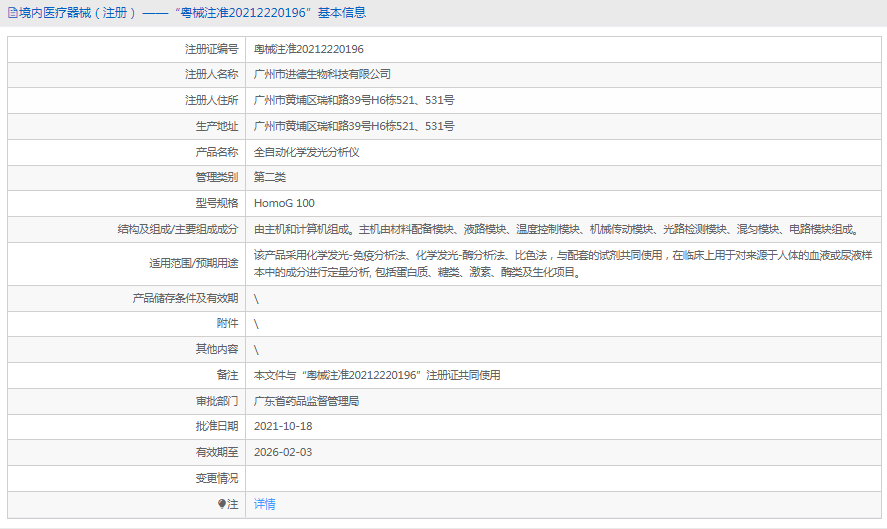Click the 变更情况 row label
This screenshot has width=887, height=529.
(217, 478)
